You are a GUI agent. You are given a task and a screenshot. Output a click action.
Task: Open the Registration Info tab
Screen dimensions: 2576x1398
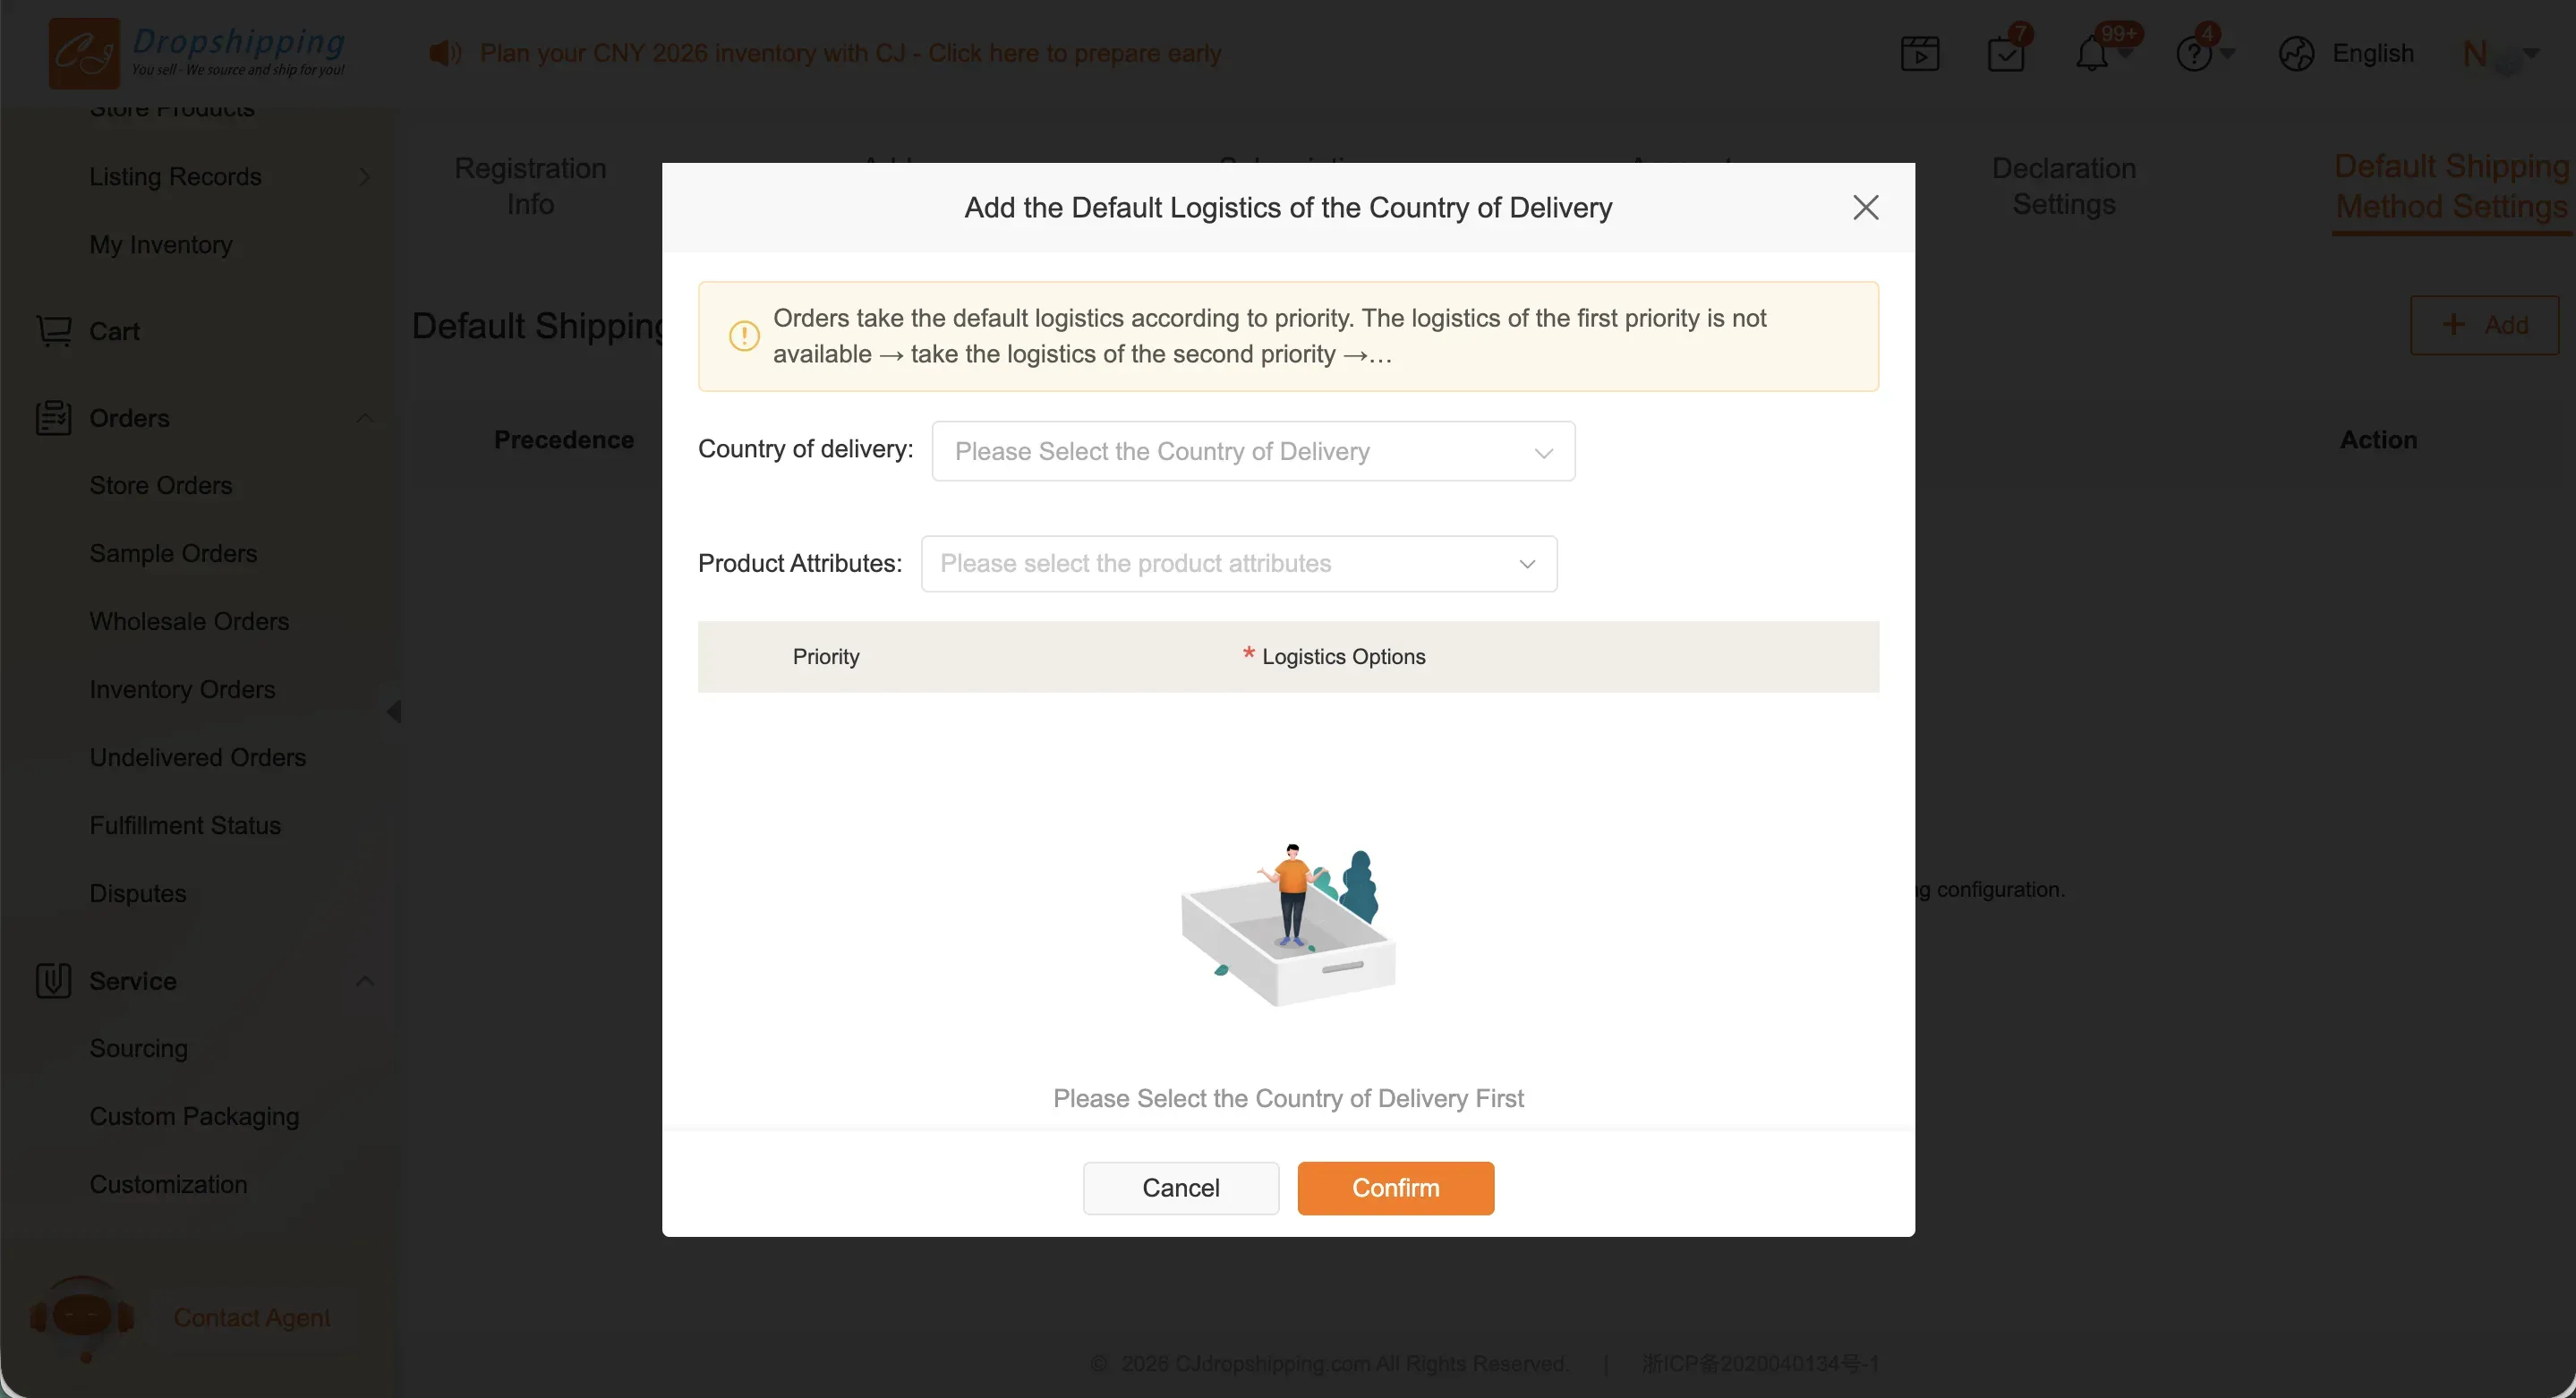pos(530,186)
